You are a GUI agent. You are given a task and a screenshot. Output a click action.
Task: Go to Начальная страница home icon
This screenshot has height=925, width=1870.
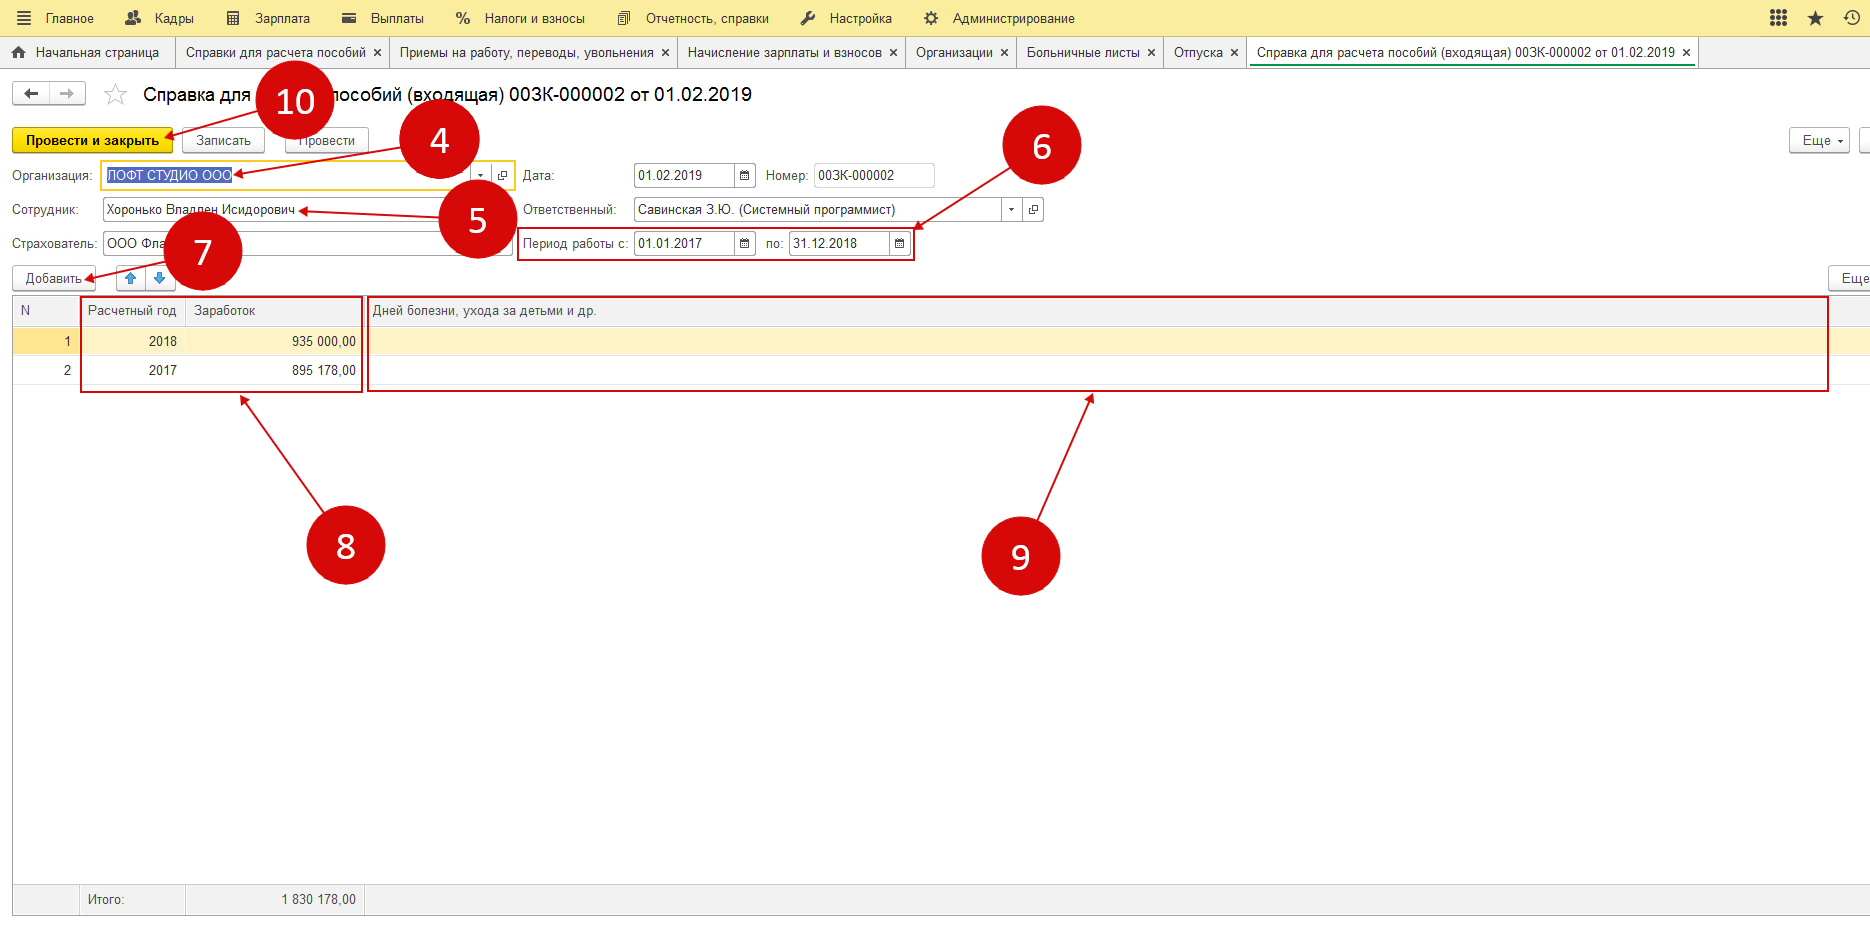(x=18, y=53)
